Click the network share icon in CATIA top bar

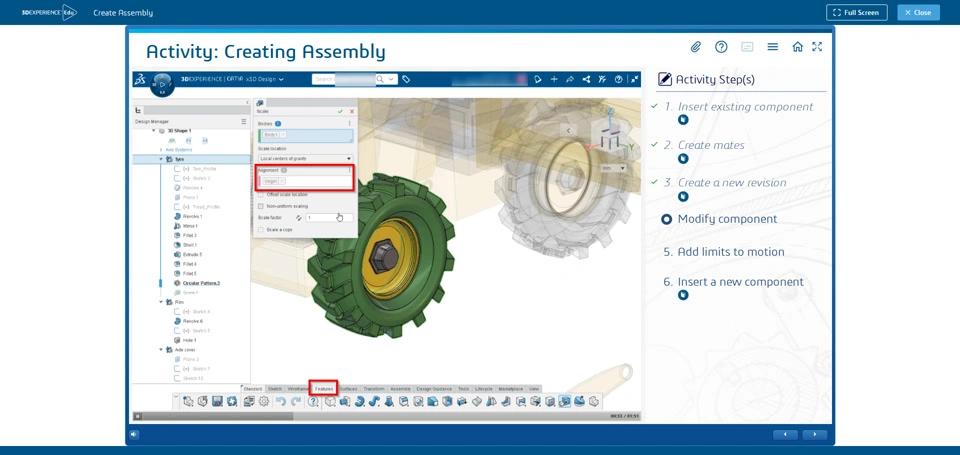click(x=586, y=79)
